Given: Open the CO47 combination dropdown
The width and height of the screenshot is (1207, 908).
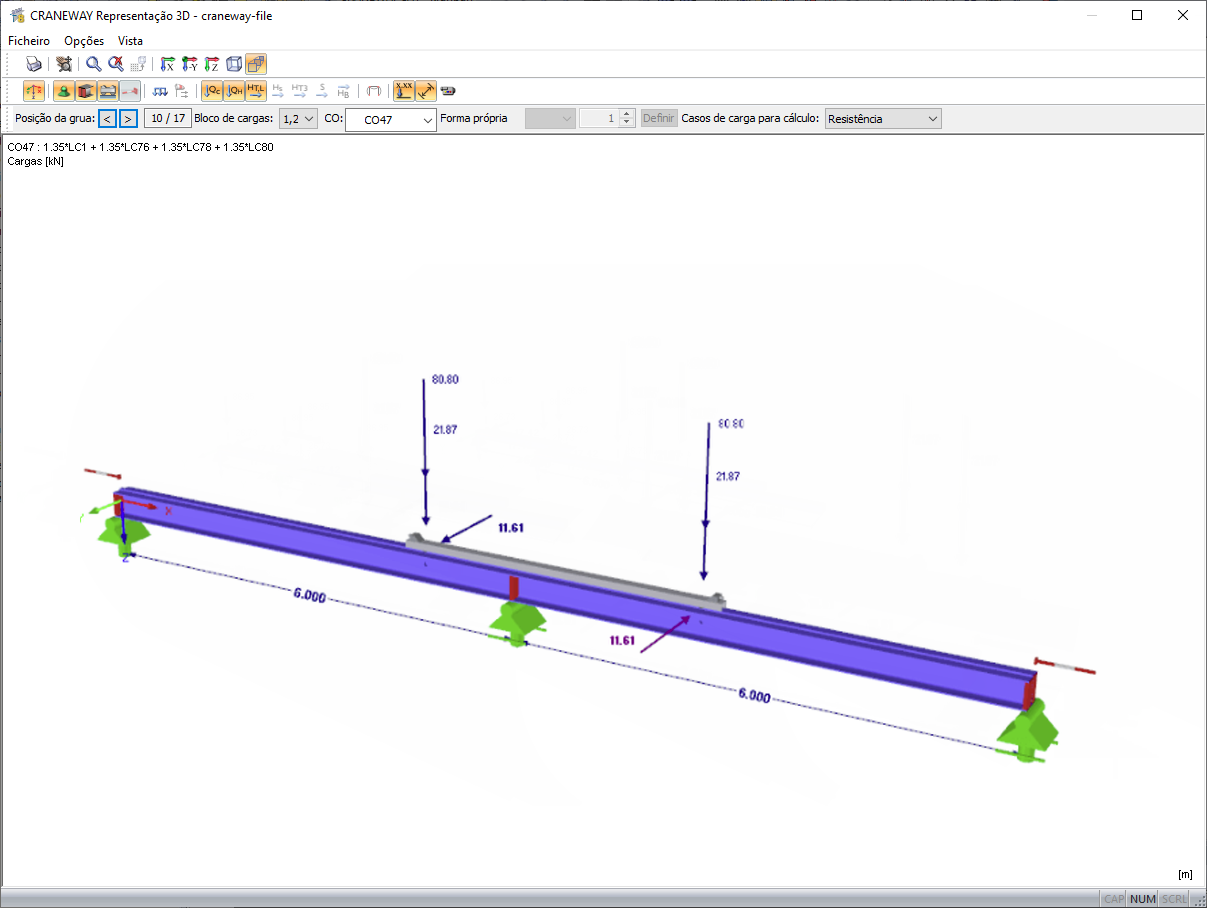Looking at the screenshot, I should [391, 119].
